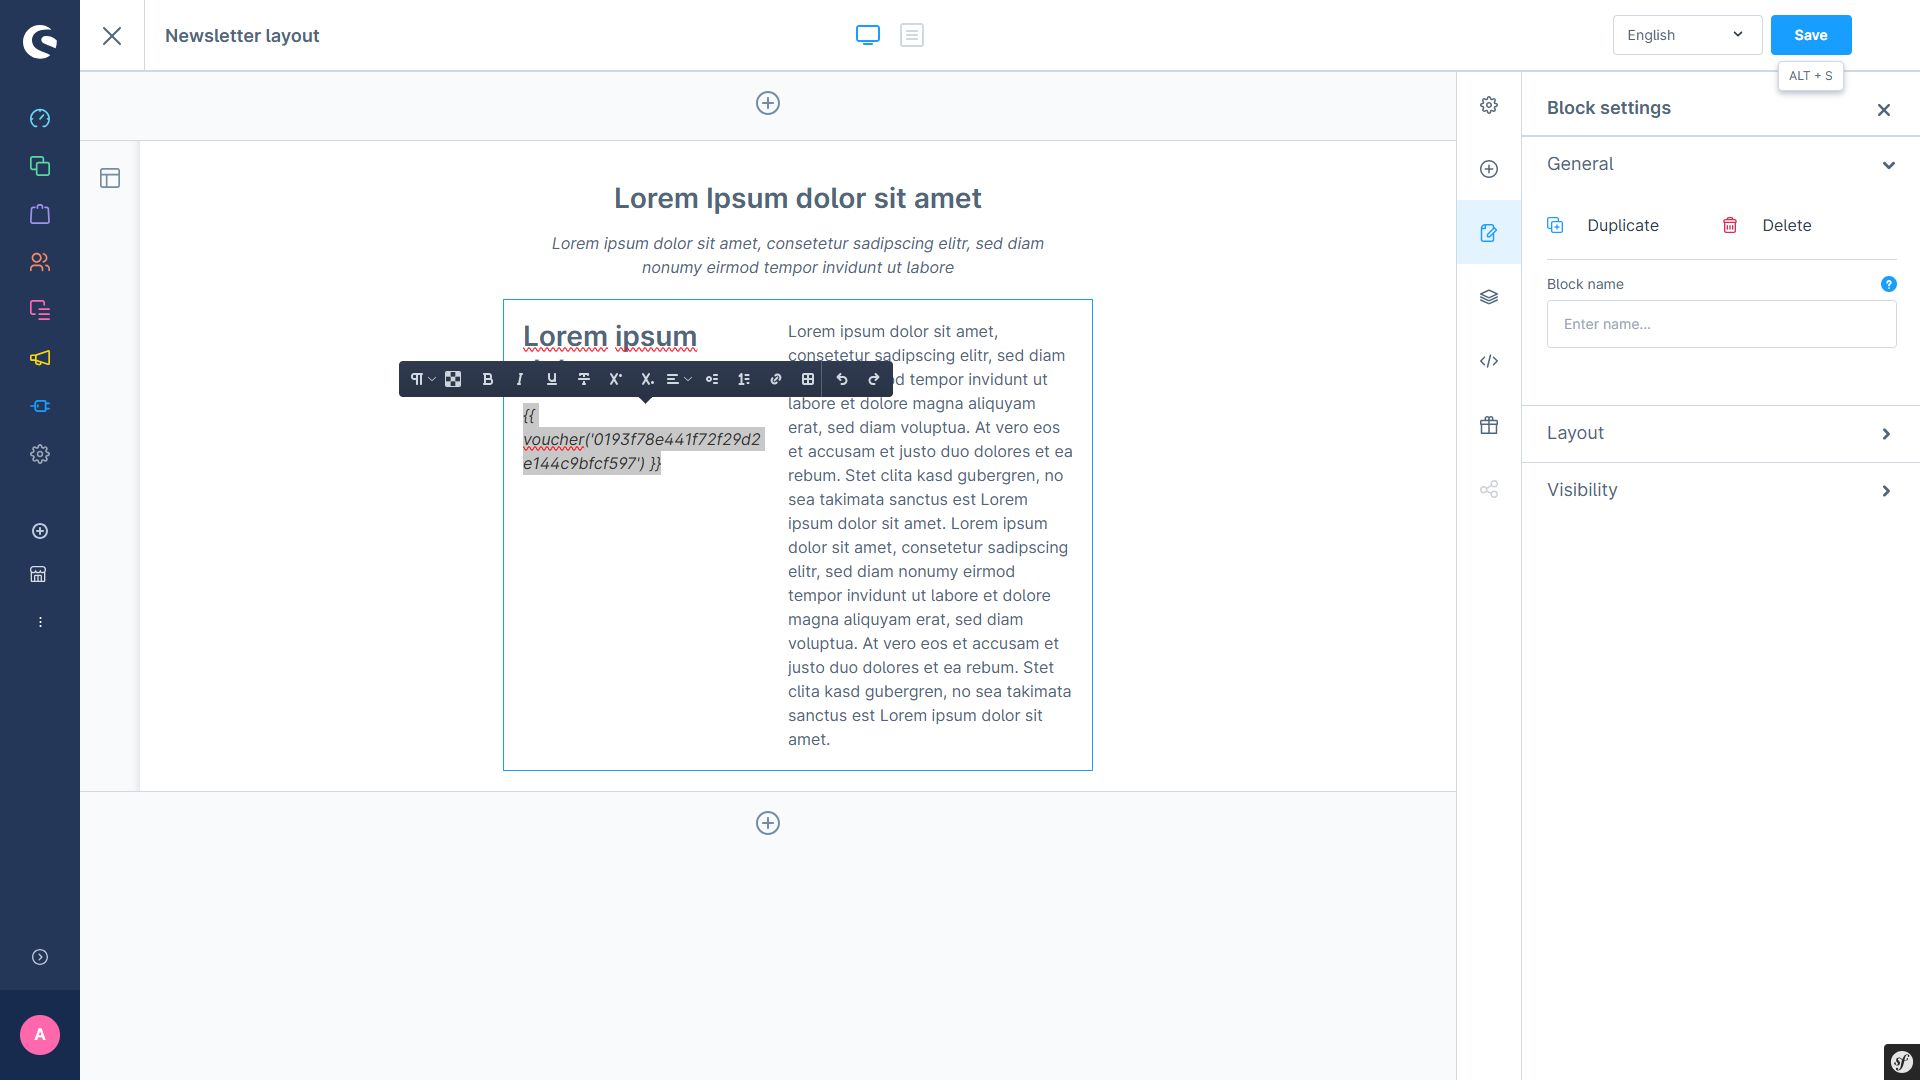
Task: Toggle italic formatting in text toolbar
Action: (520, 379)
